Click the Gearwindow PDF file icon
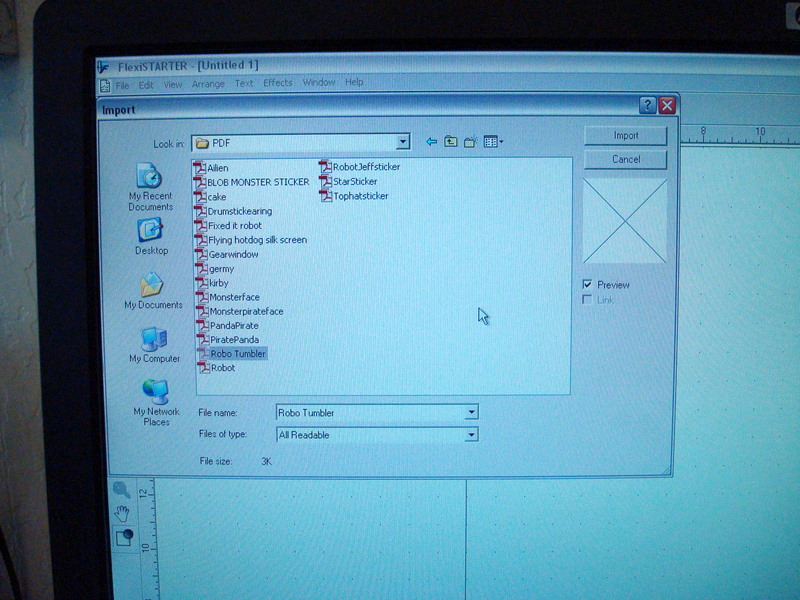 tap(202, 254)
